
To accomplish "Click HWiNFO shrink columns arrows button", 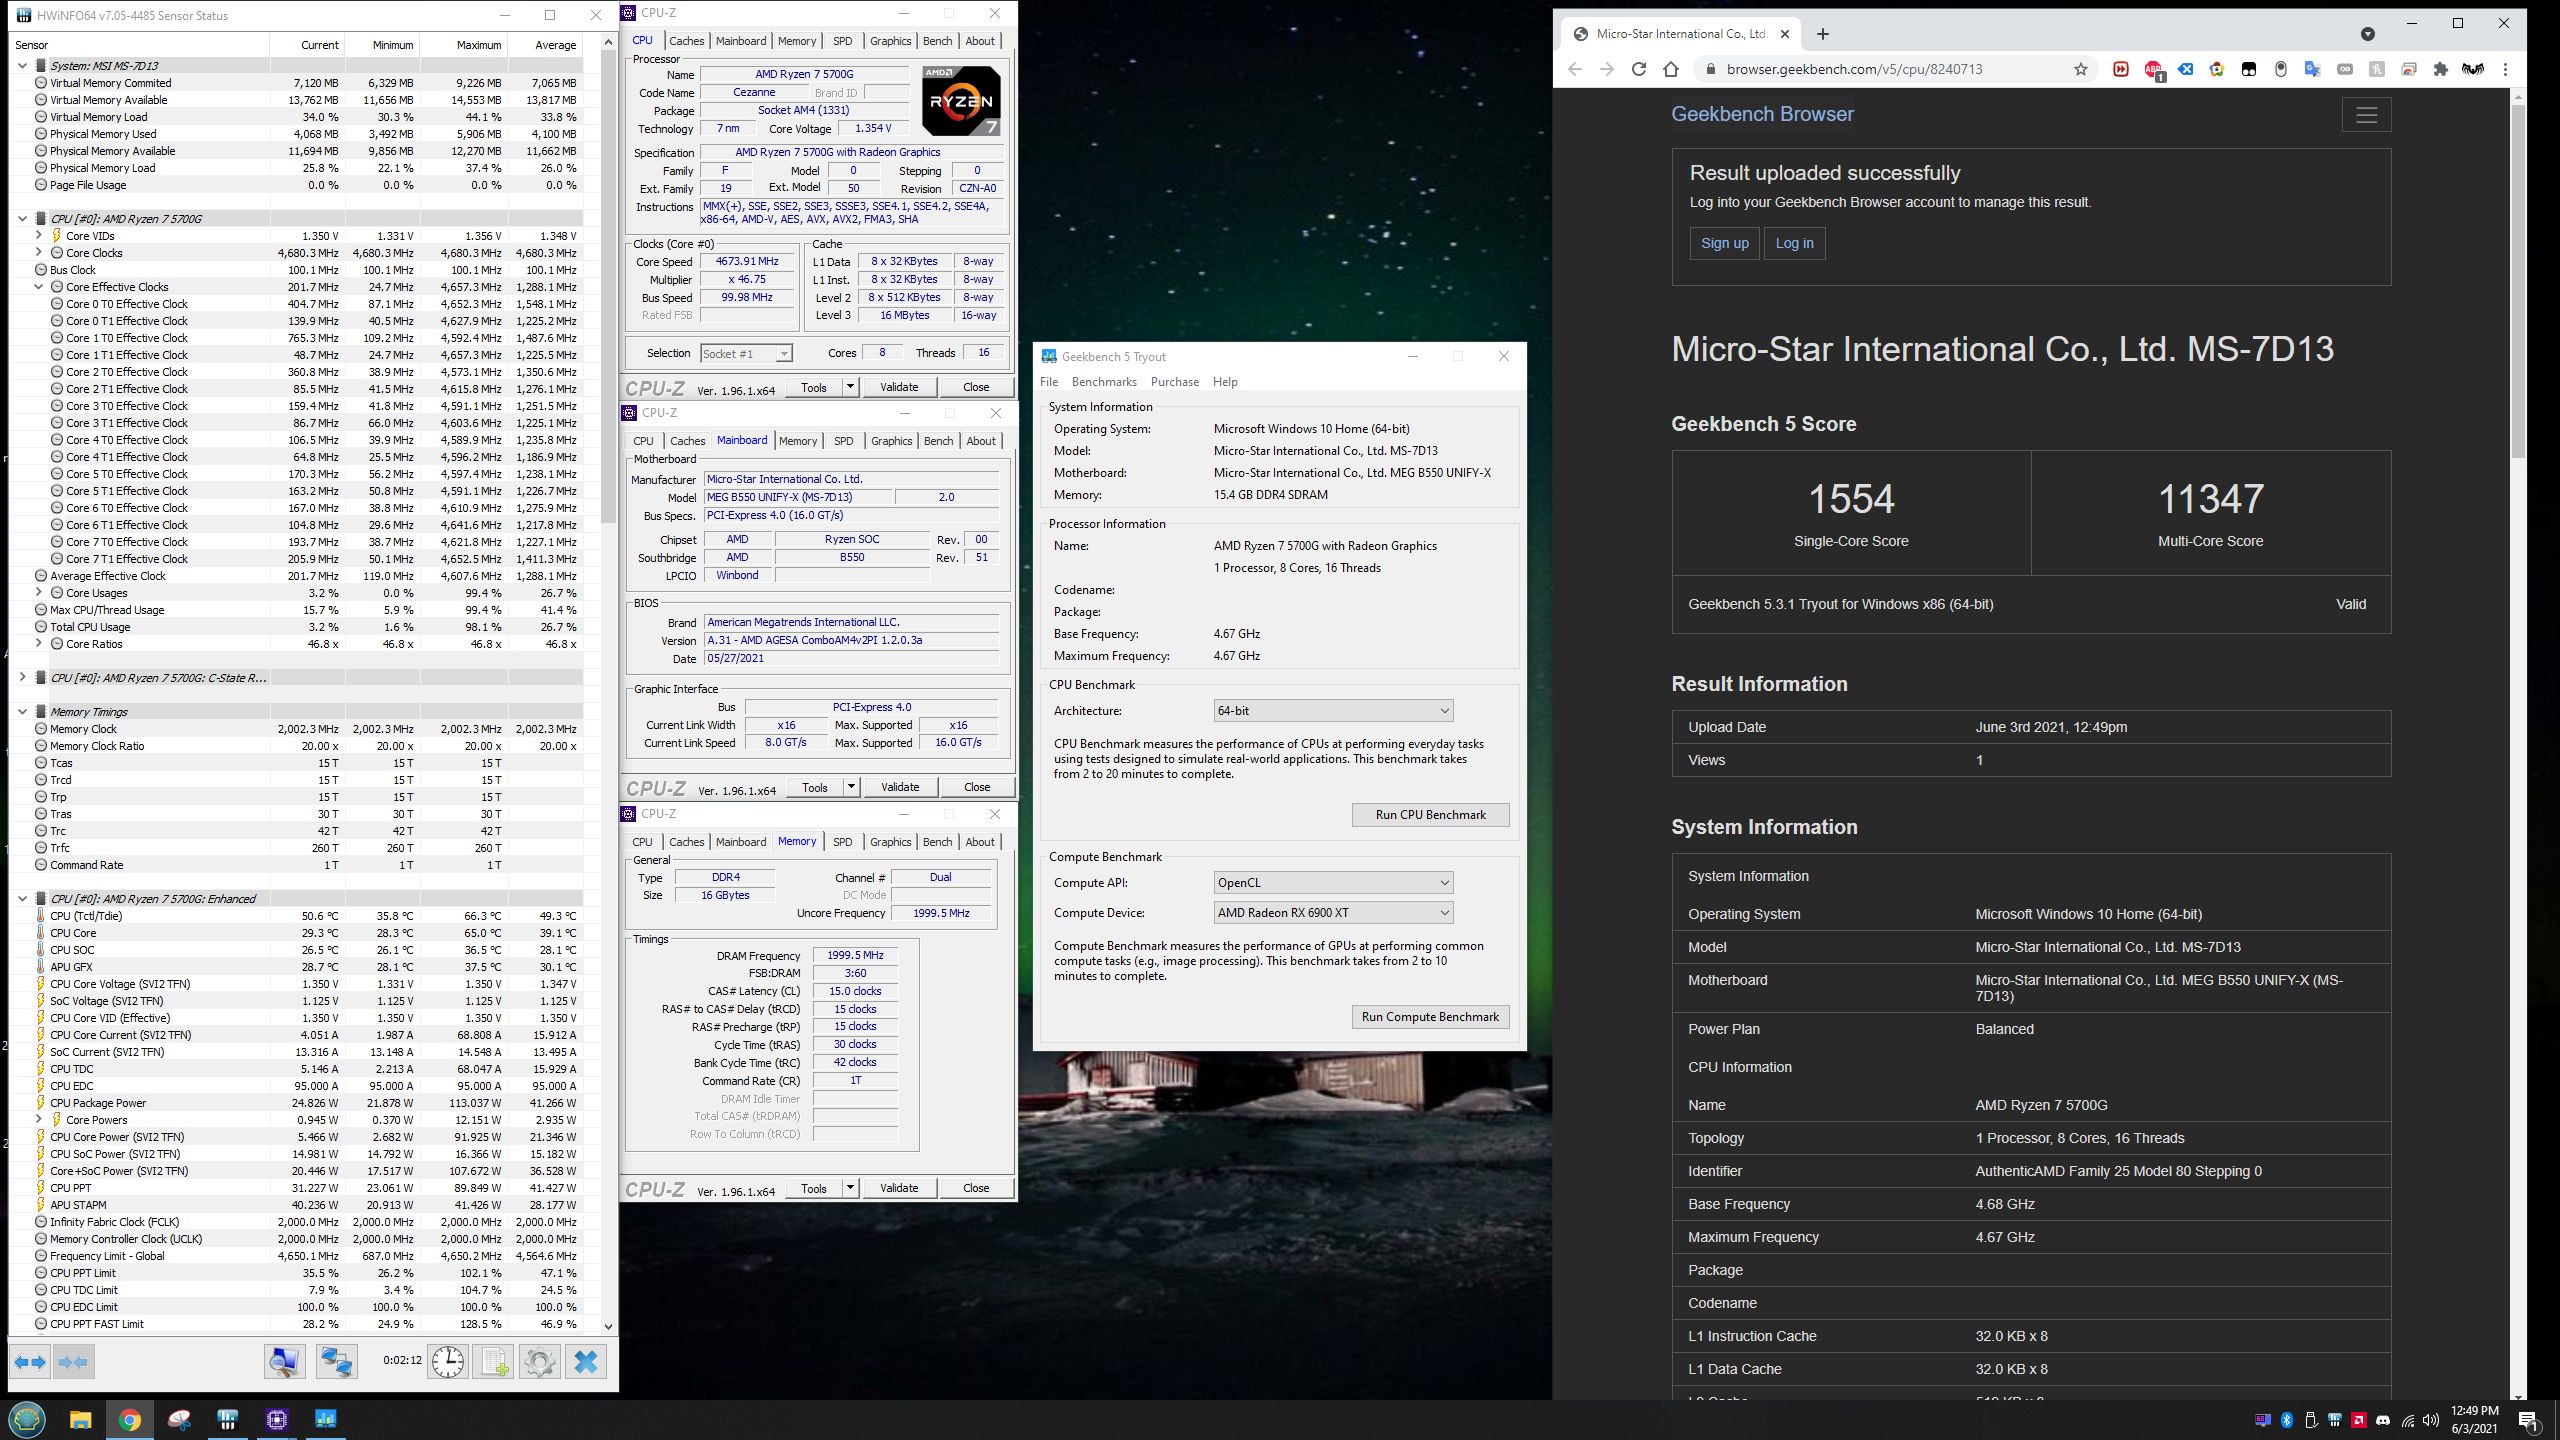I will [x=73, y=1362].
